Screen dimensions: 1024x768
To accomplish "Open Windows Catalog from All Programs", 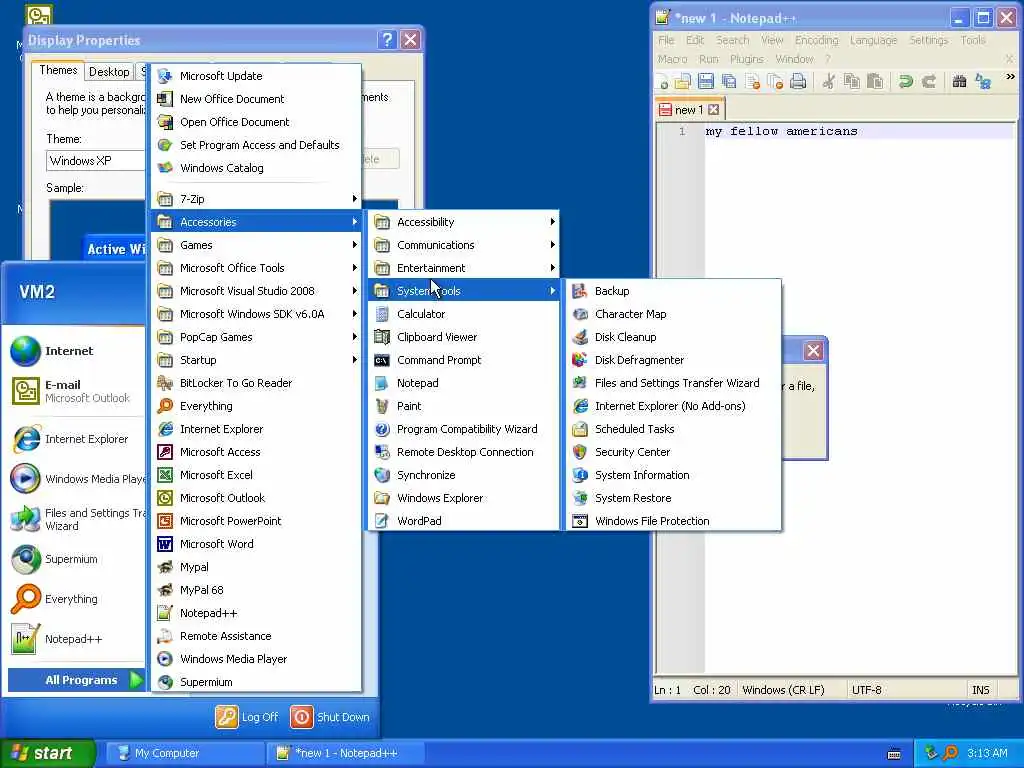I will point(257,168).
